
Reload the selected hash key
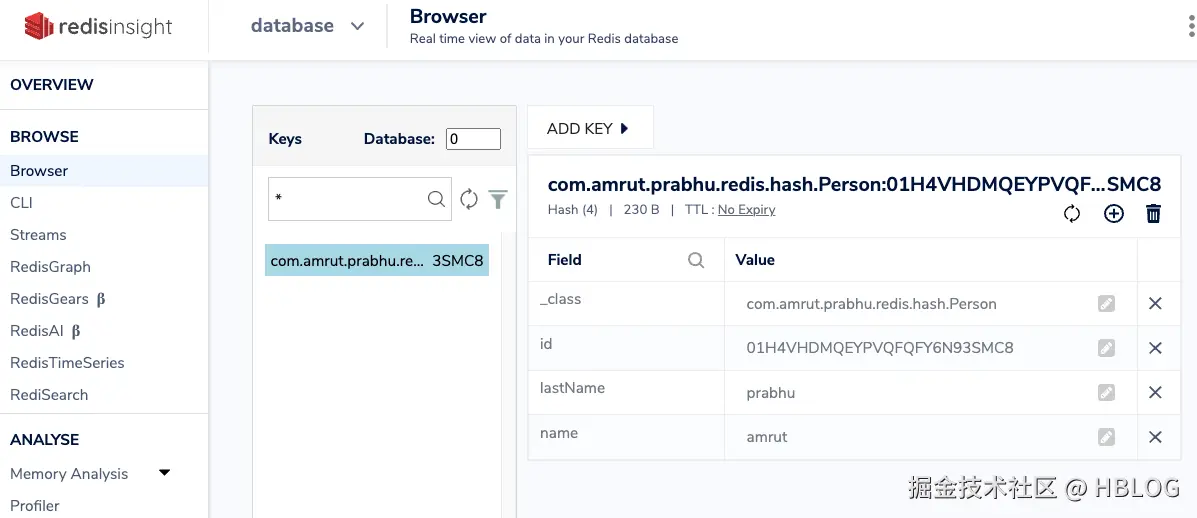(1072, 213)
